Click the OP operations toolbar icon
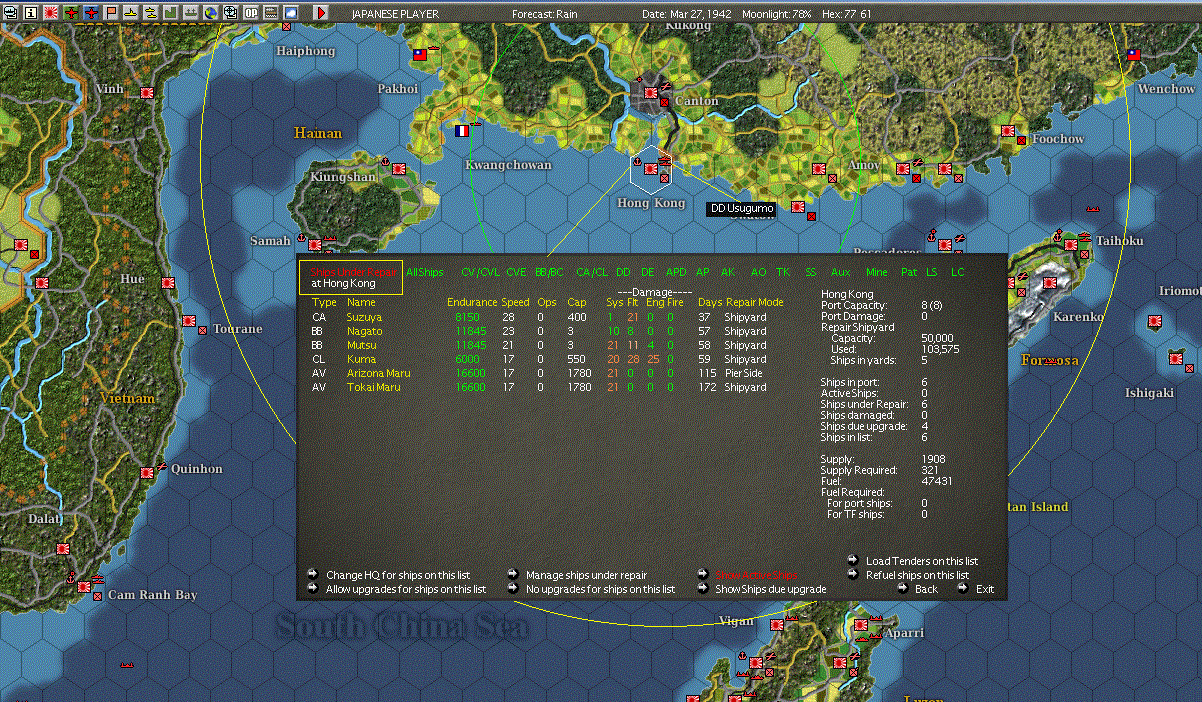The image size is (1202, 702). (251, 13)
